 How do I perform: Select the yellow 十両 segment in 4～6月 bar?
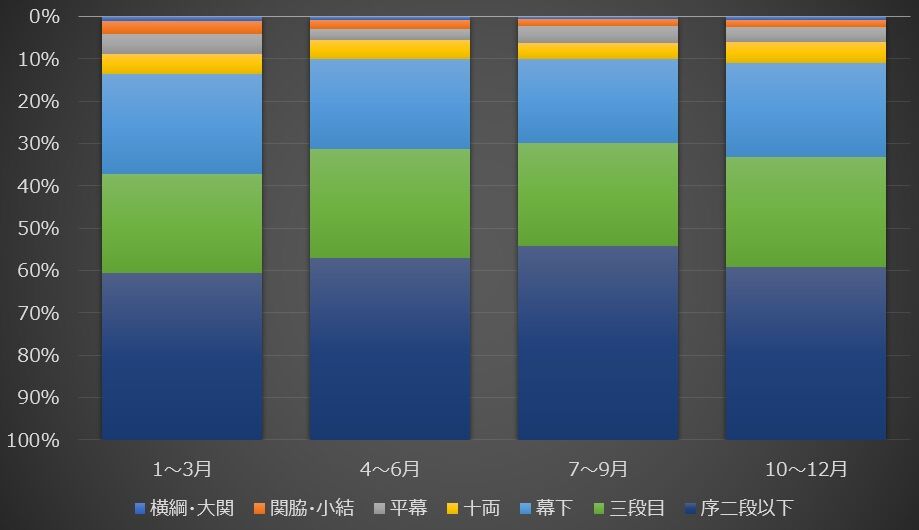390,49
